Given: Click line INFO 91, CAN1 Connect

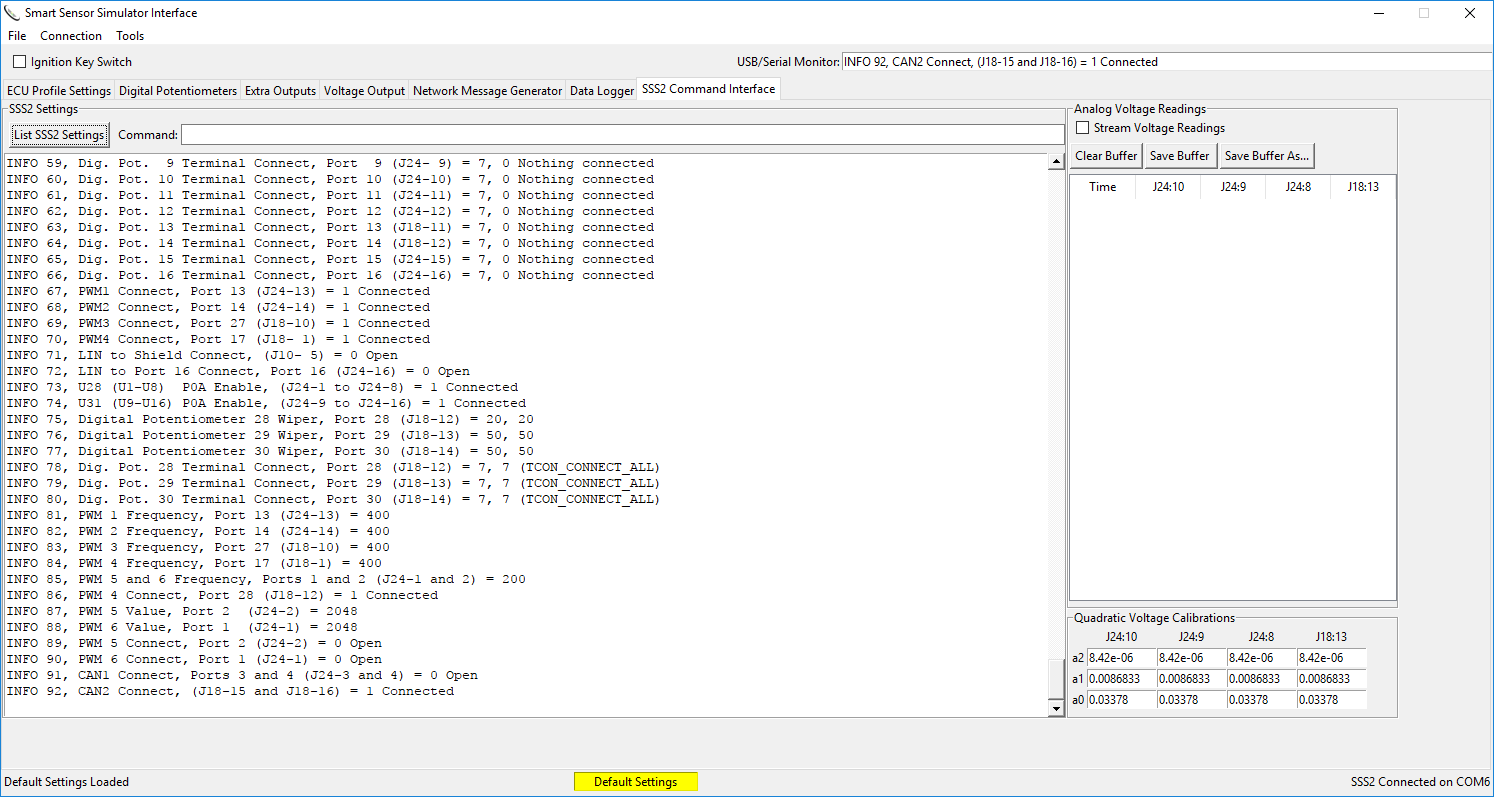Looking at the screenshot, I should pyautogui.click(x=242, y=675).
